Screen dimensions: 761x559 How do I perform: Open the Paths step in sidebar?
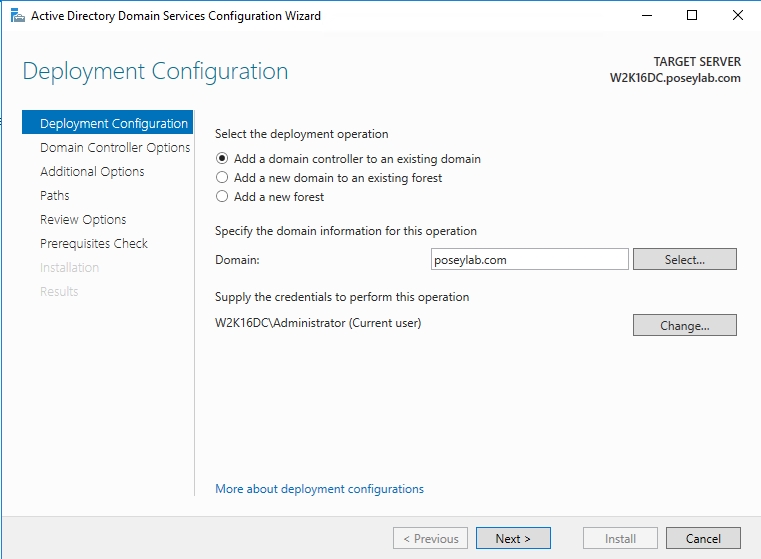(x=55, y=196)
